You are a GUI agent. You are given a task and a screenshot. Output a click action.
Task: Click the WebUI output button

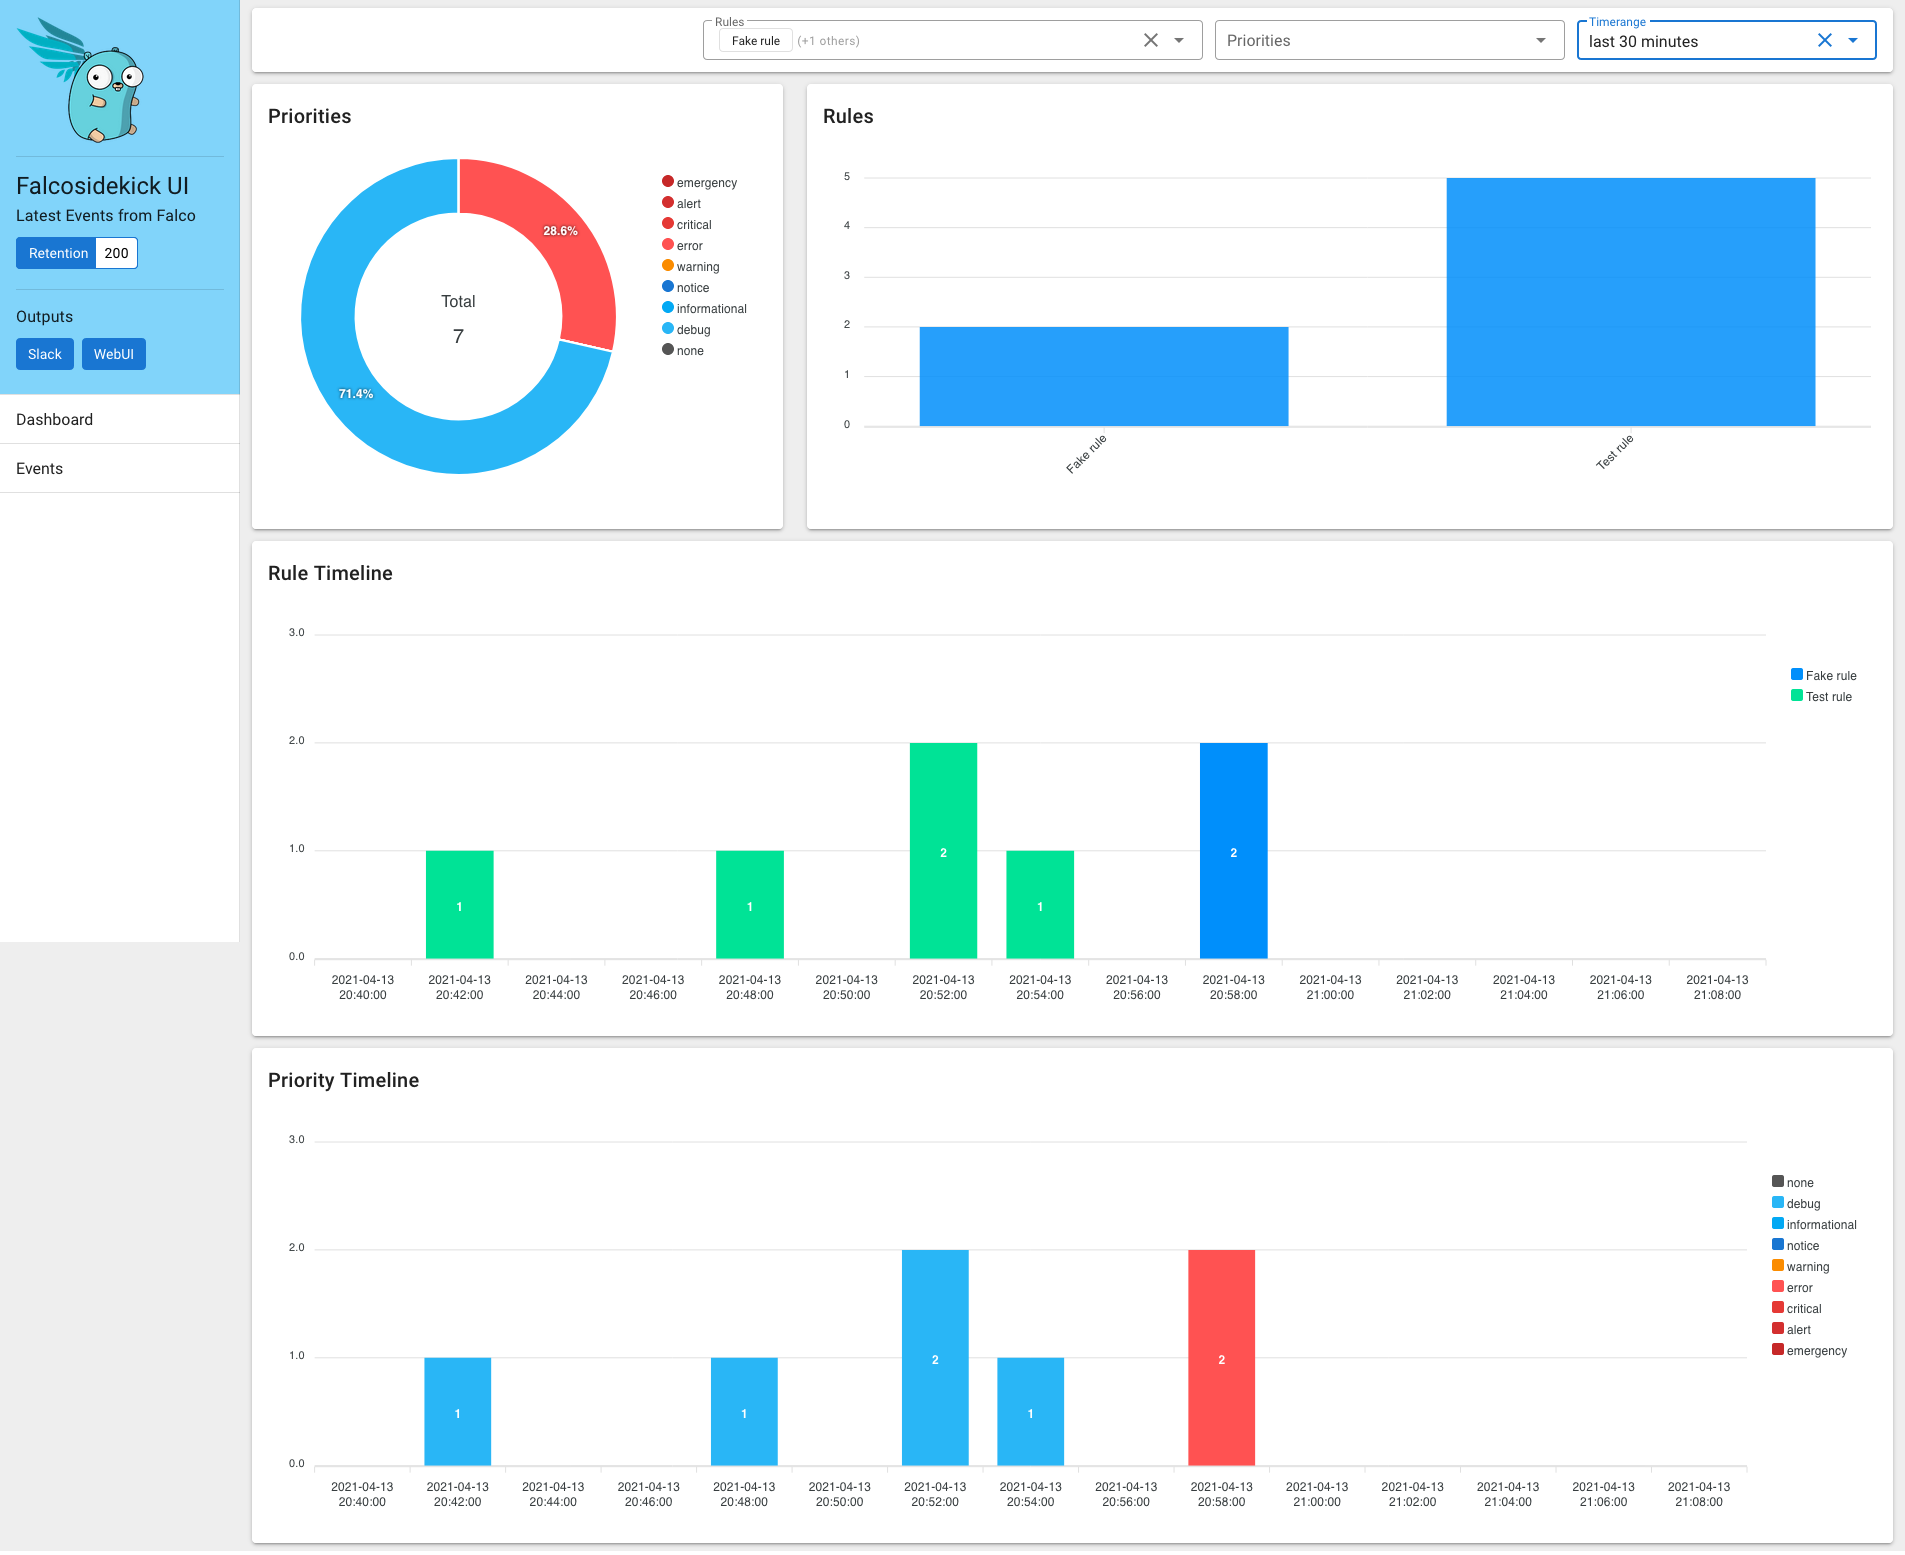point(114,354)
